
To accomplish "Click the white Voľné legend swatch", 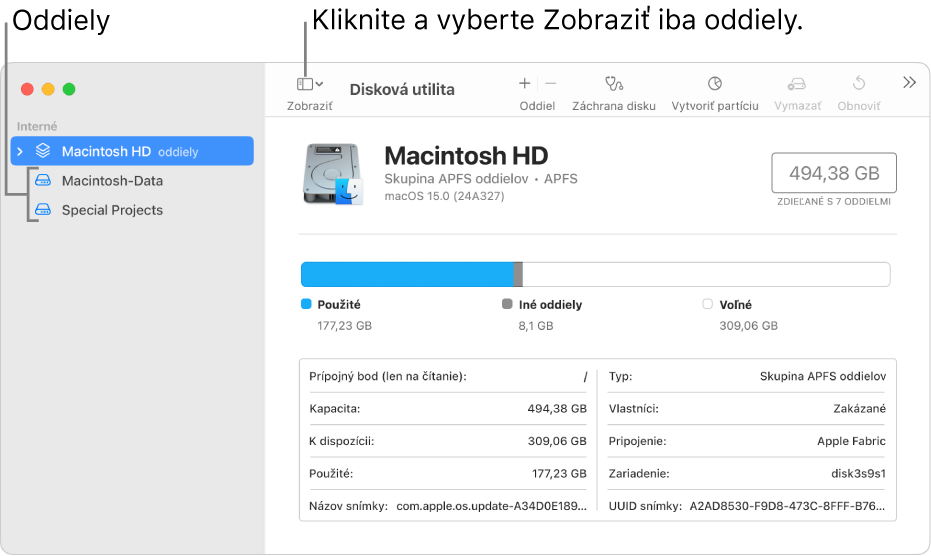I will click(708, 304).
